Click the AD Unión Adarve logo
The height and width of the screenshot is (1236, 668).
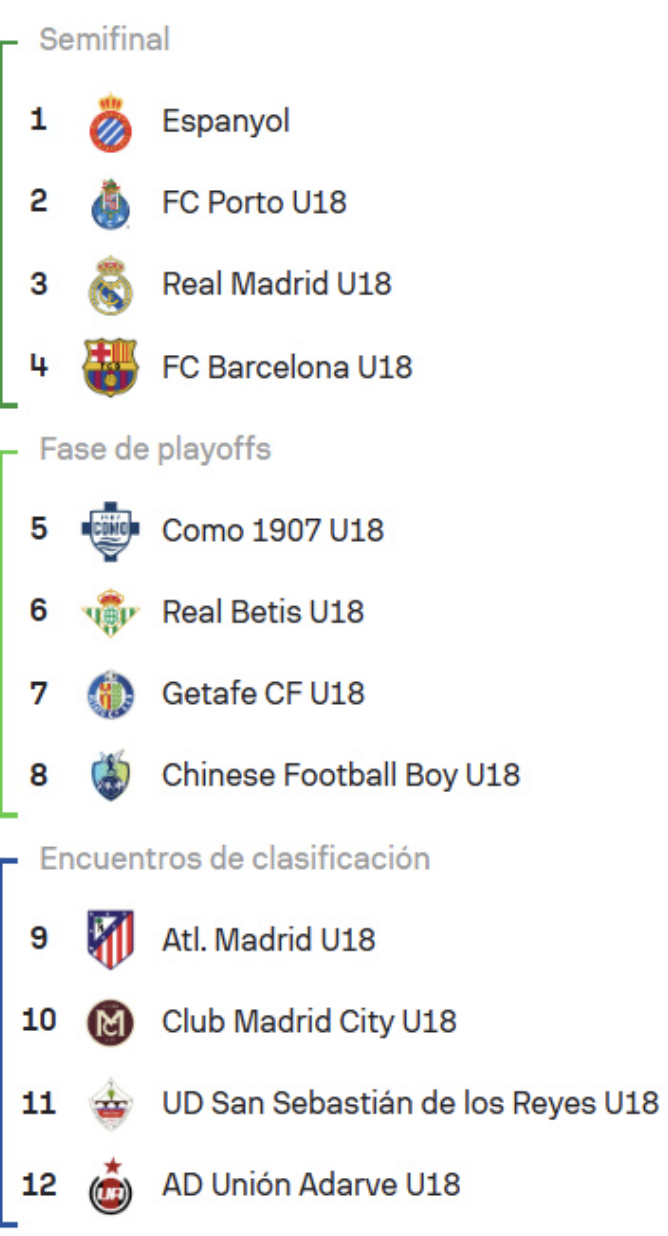coord(110,1184)
